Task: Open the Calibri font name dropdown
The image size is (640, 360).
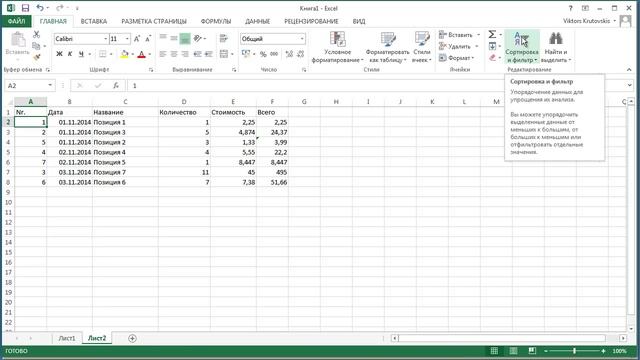Action: click(x=106, y=39)
